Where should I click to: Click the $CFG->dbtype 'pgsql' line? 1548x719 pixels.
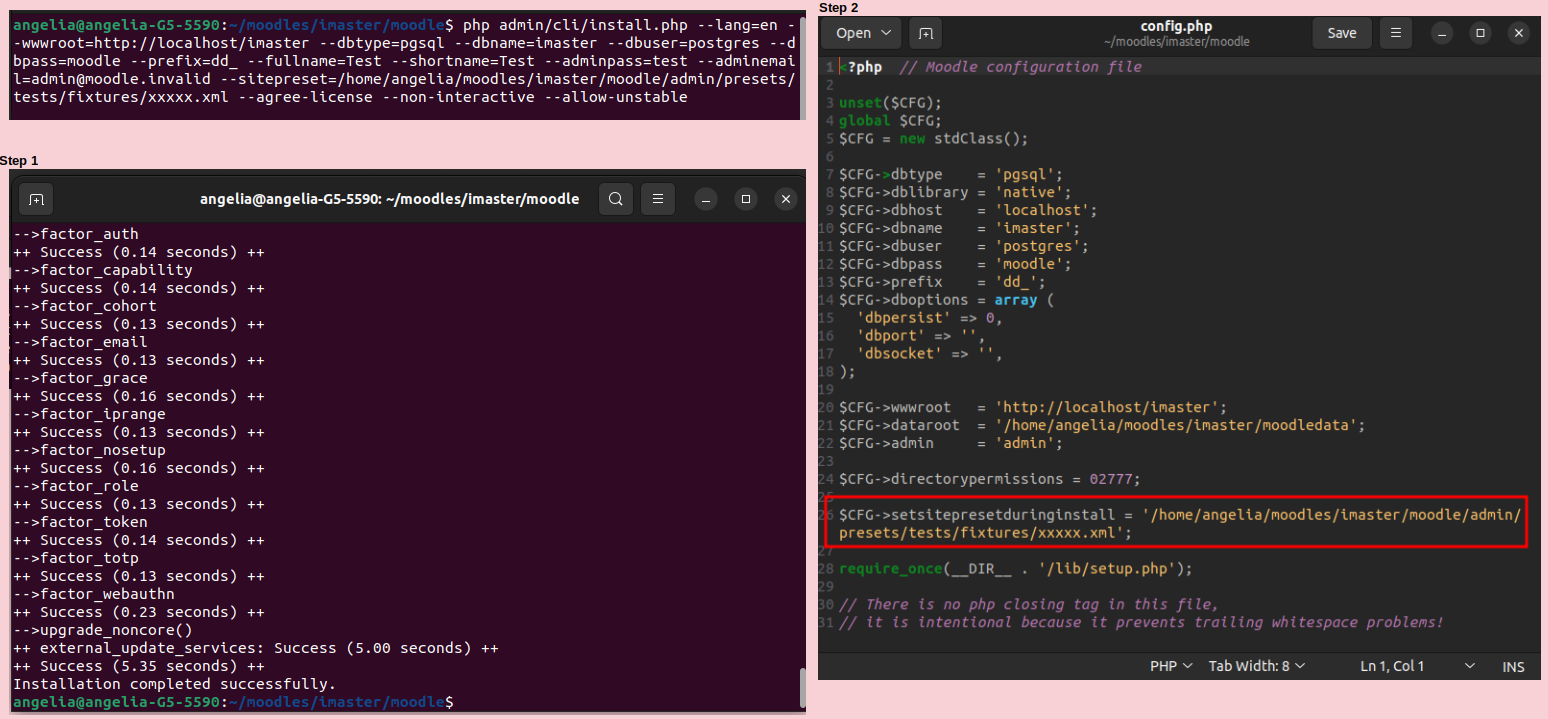point(951,175)
